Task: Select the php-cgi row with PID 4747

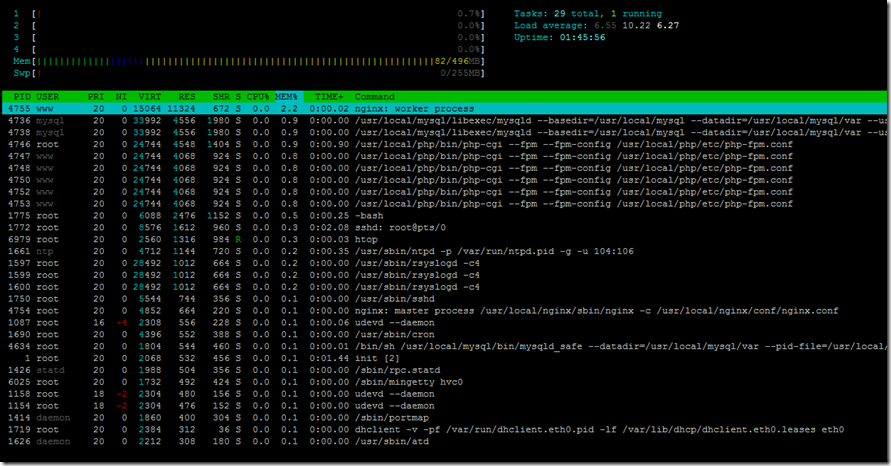Action: pyautogui.click(x=444, y=156)
